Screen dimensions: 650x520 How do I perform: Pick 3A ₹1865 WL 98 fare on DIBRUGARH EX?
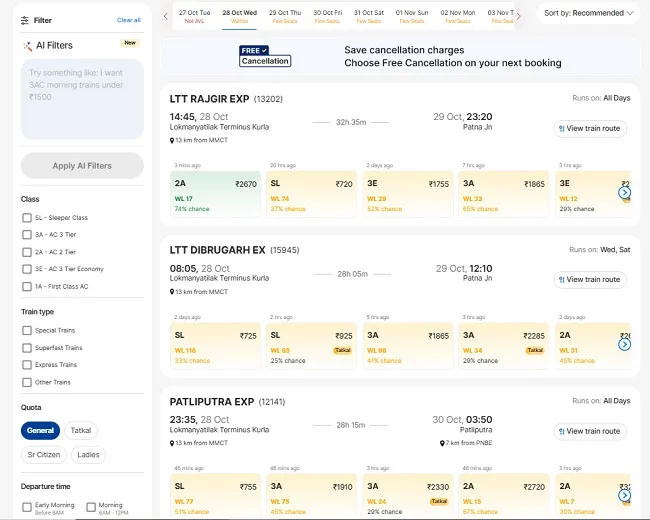[408, 346]
